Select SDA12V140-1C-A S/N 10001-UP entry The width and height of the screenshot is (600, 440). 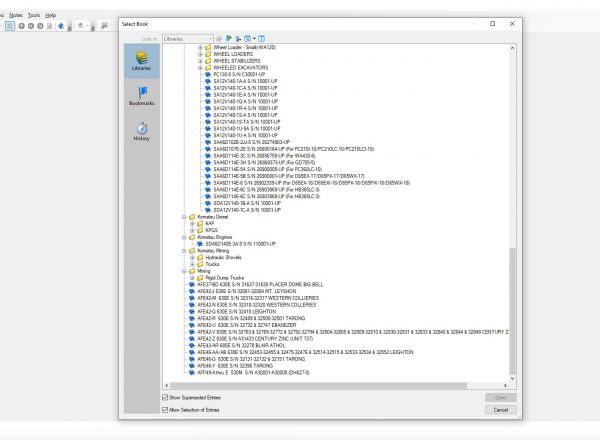247,210
